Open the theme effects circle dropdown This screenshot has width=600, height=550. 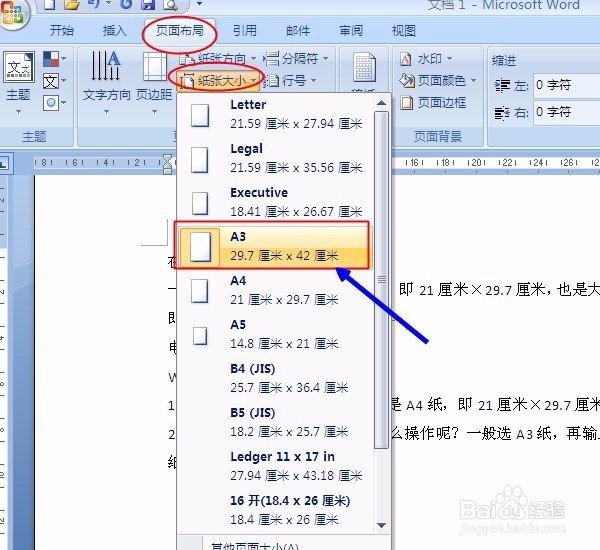coord(54,103)
